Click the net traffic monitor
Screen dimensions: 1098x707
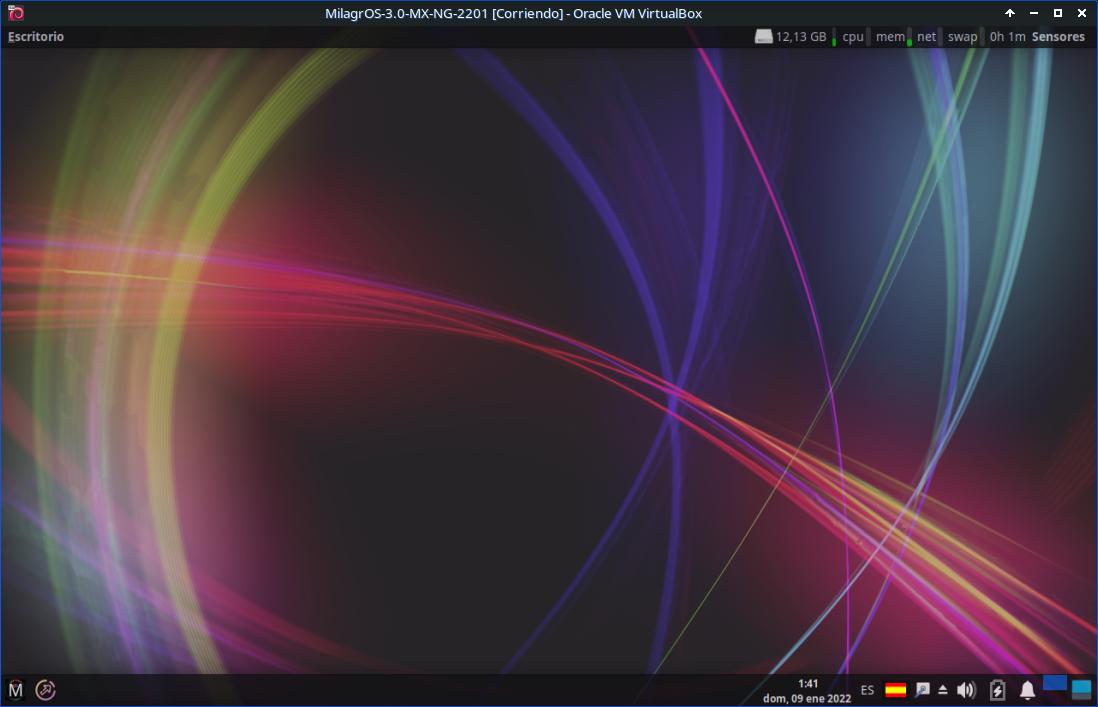[x=926, y=37]
